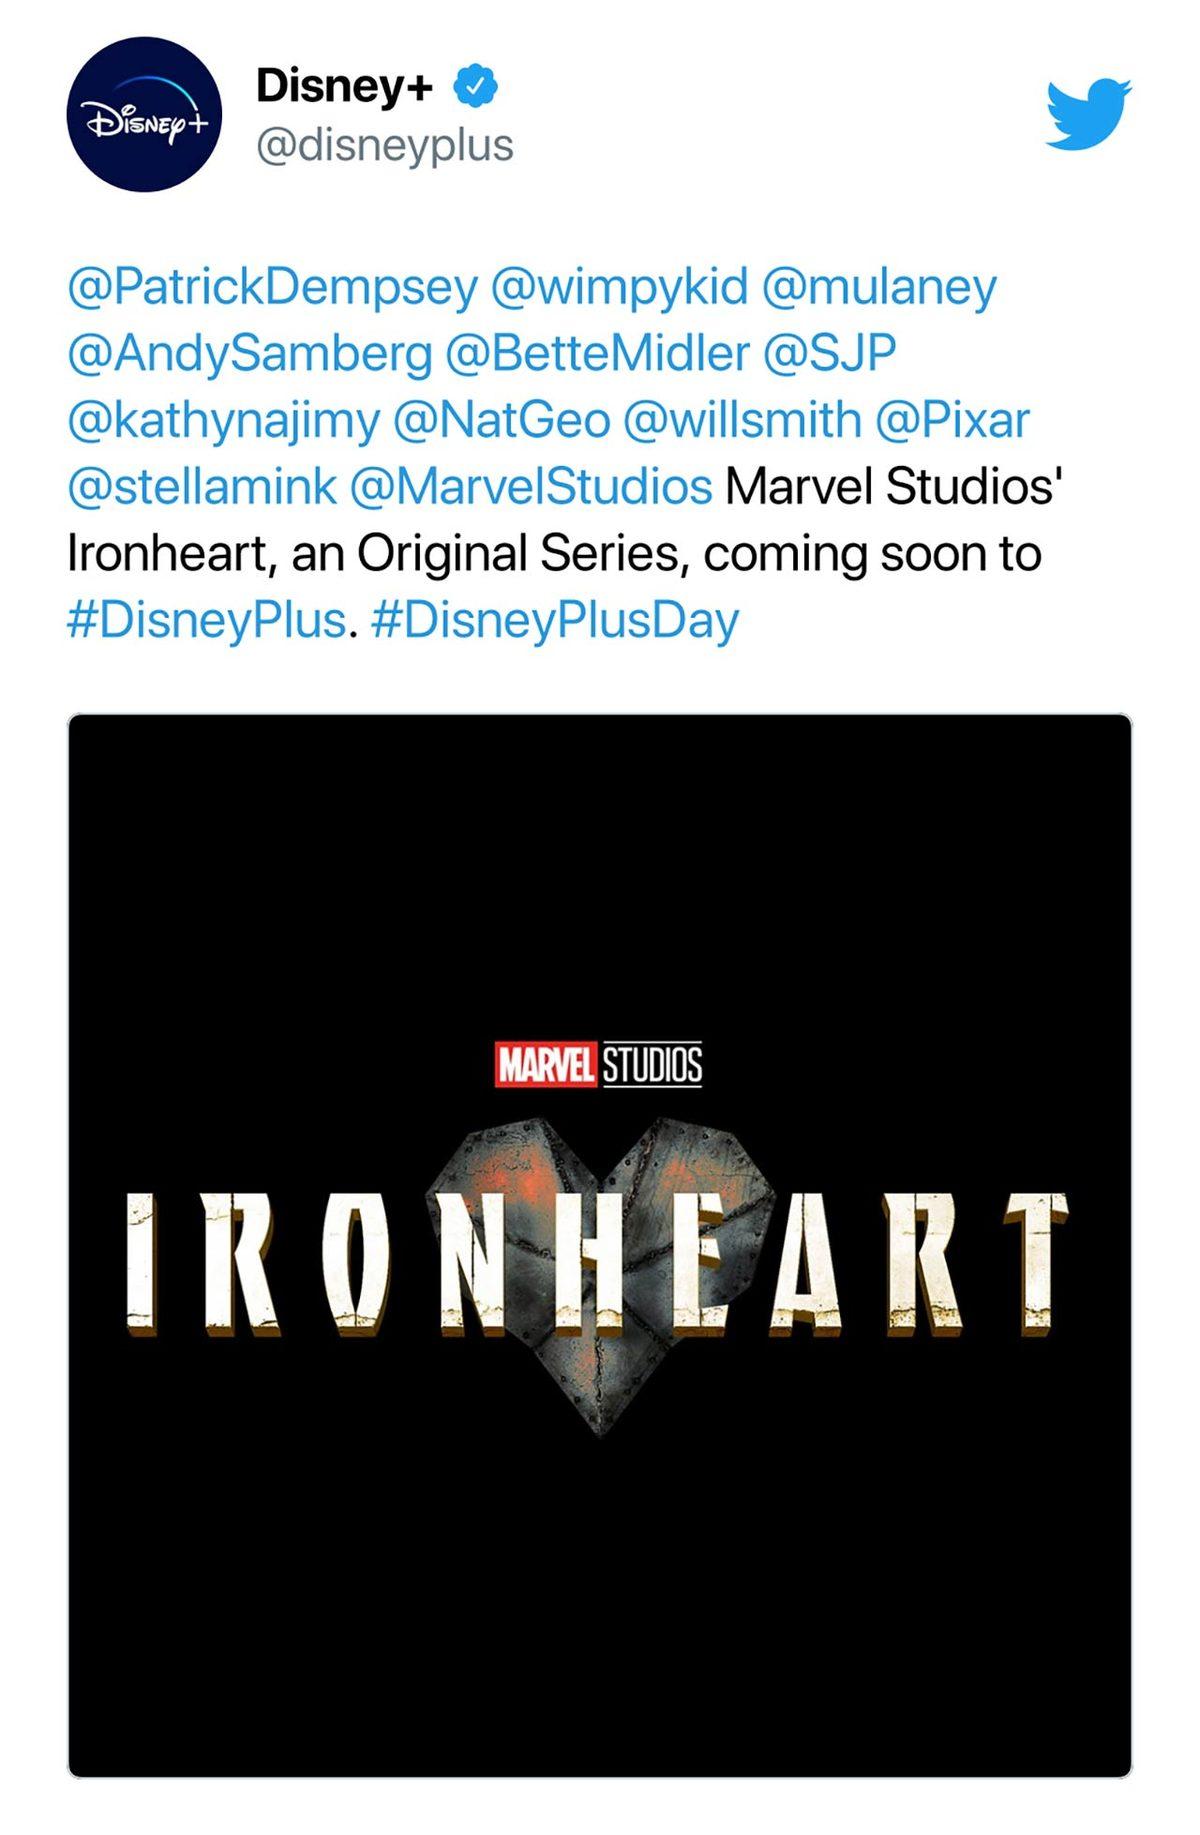
Task: Follow the #DisneyPlusDay hashtag link
Action: [x=554, y=620]
